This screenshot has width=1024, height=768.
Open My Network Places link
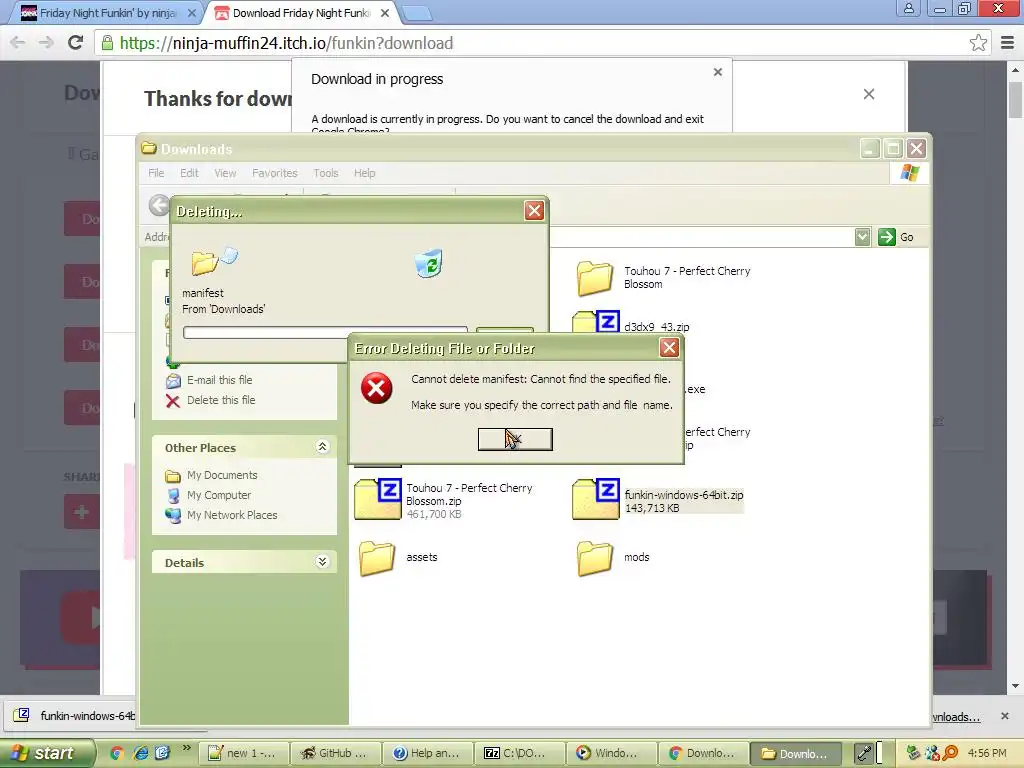(x=232, y=515)
